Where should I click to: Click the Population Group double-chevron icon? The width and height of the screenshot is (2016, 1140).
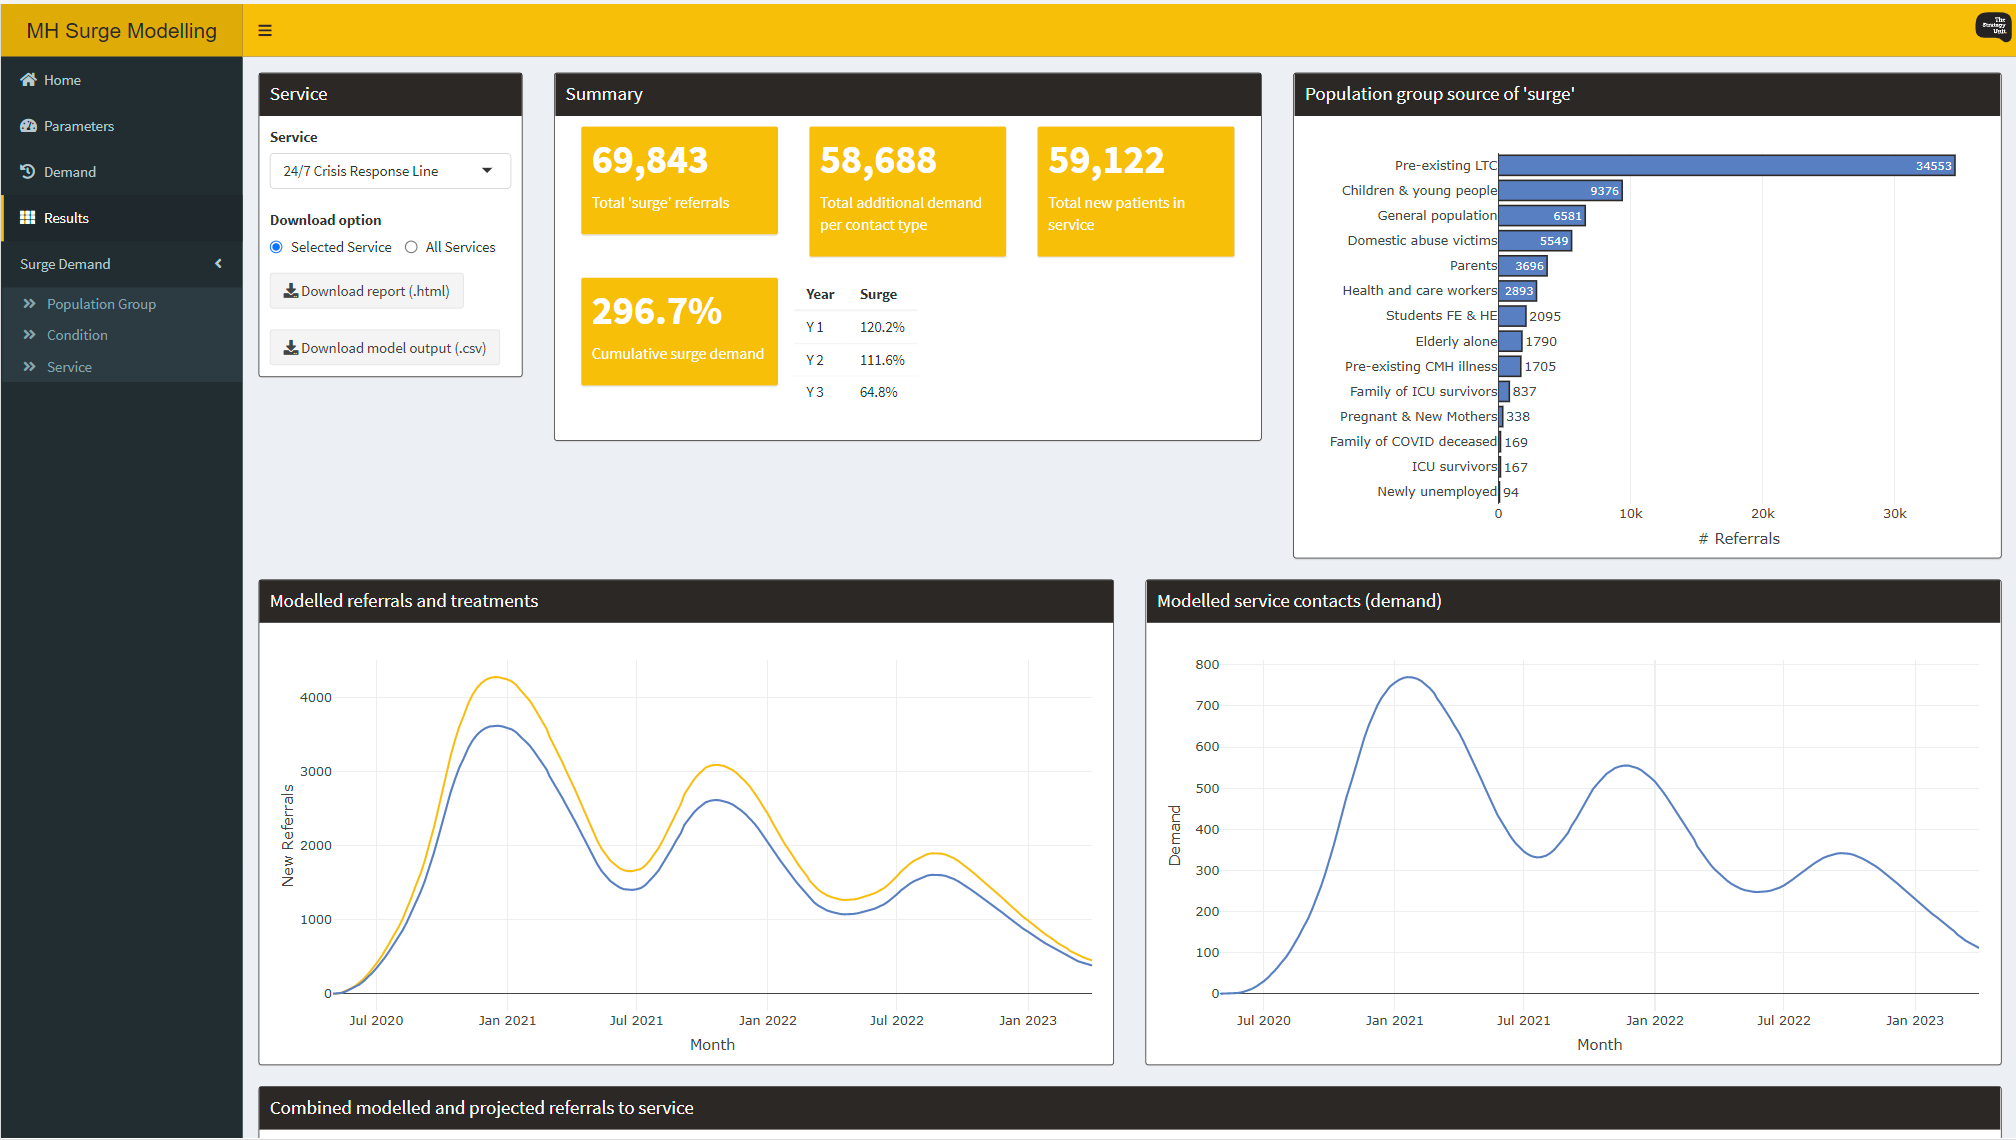pos(30,304)
